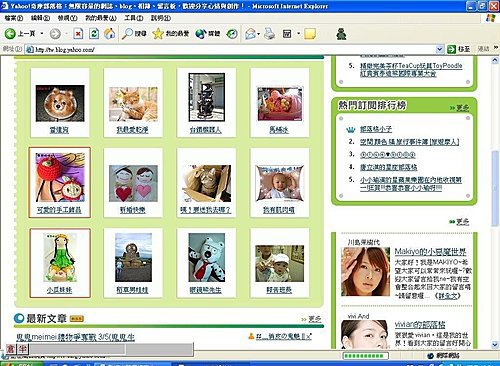Click the Edit page toolbar icon

coord(287,34)
